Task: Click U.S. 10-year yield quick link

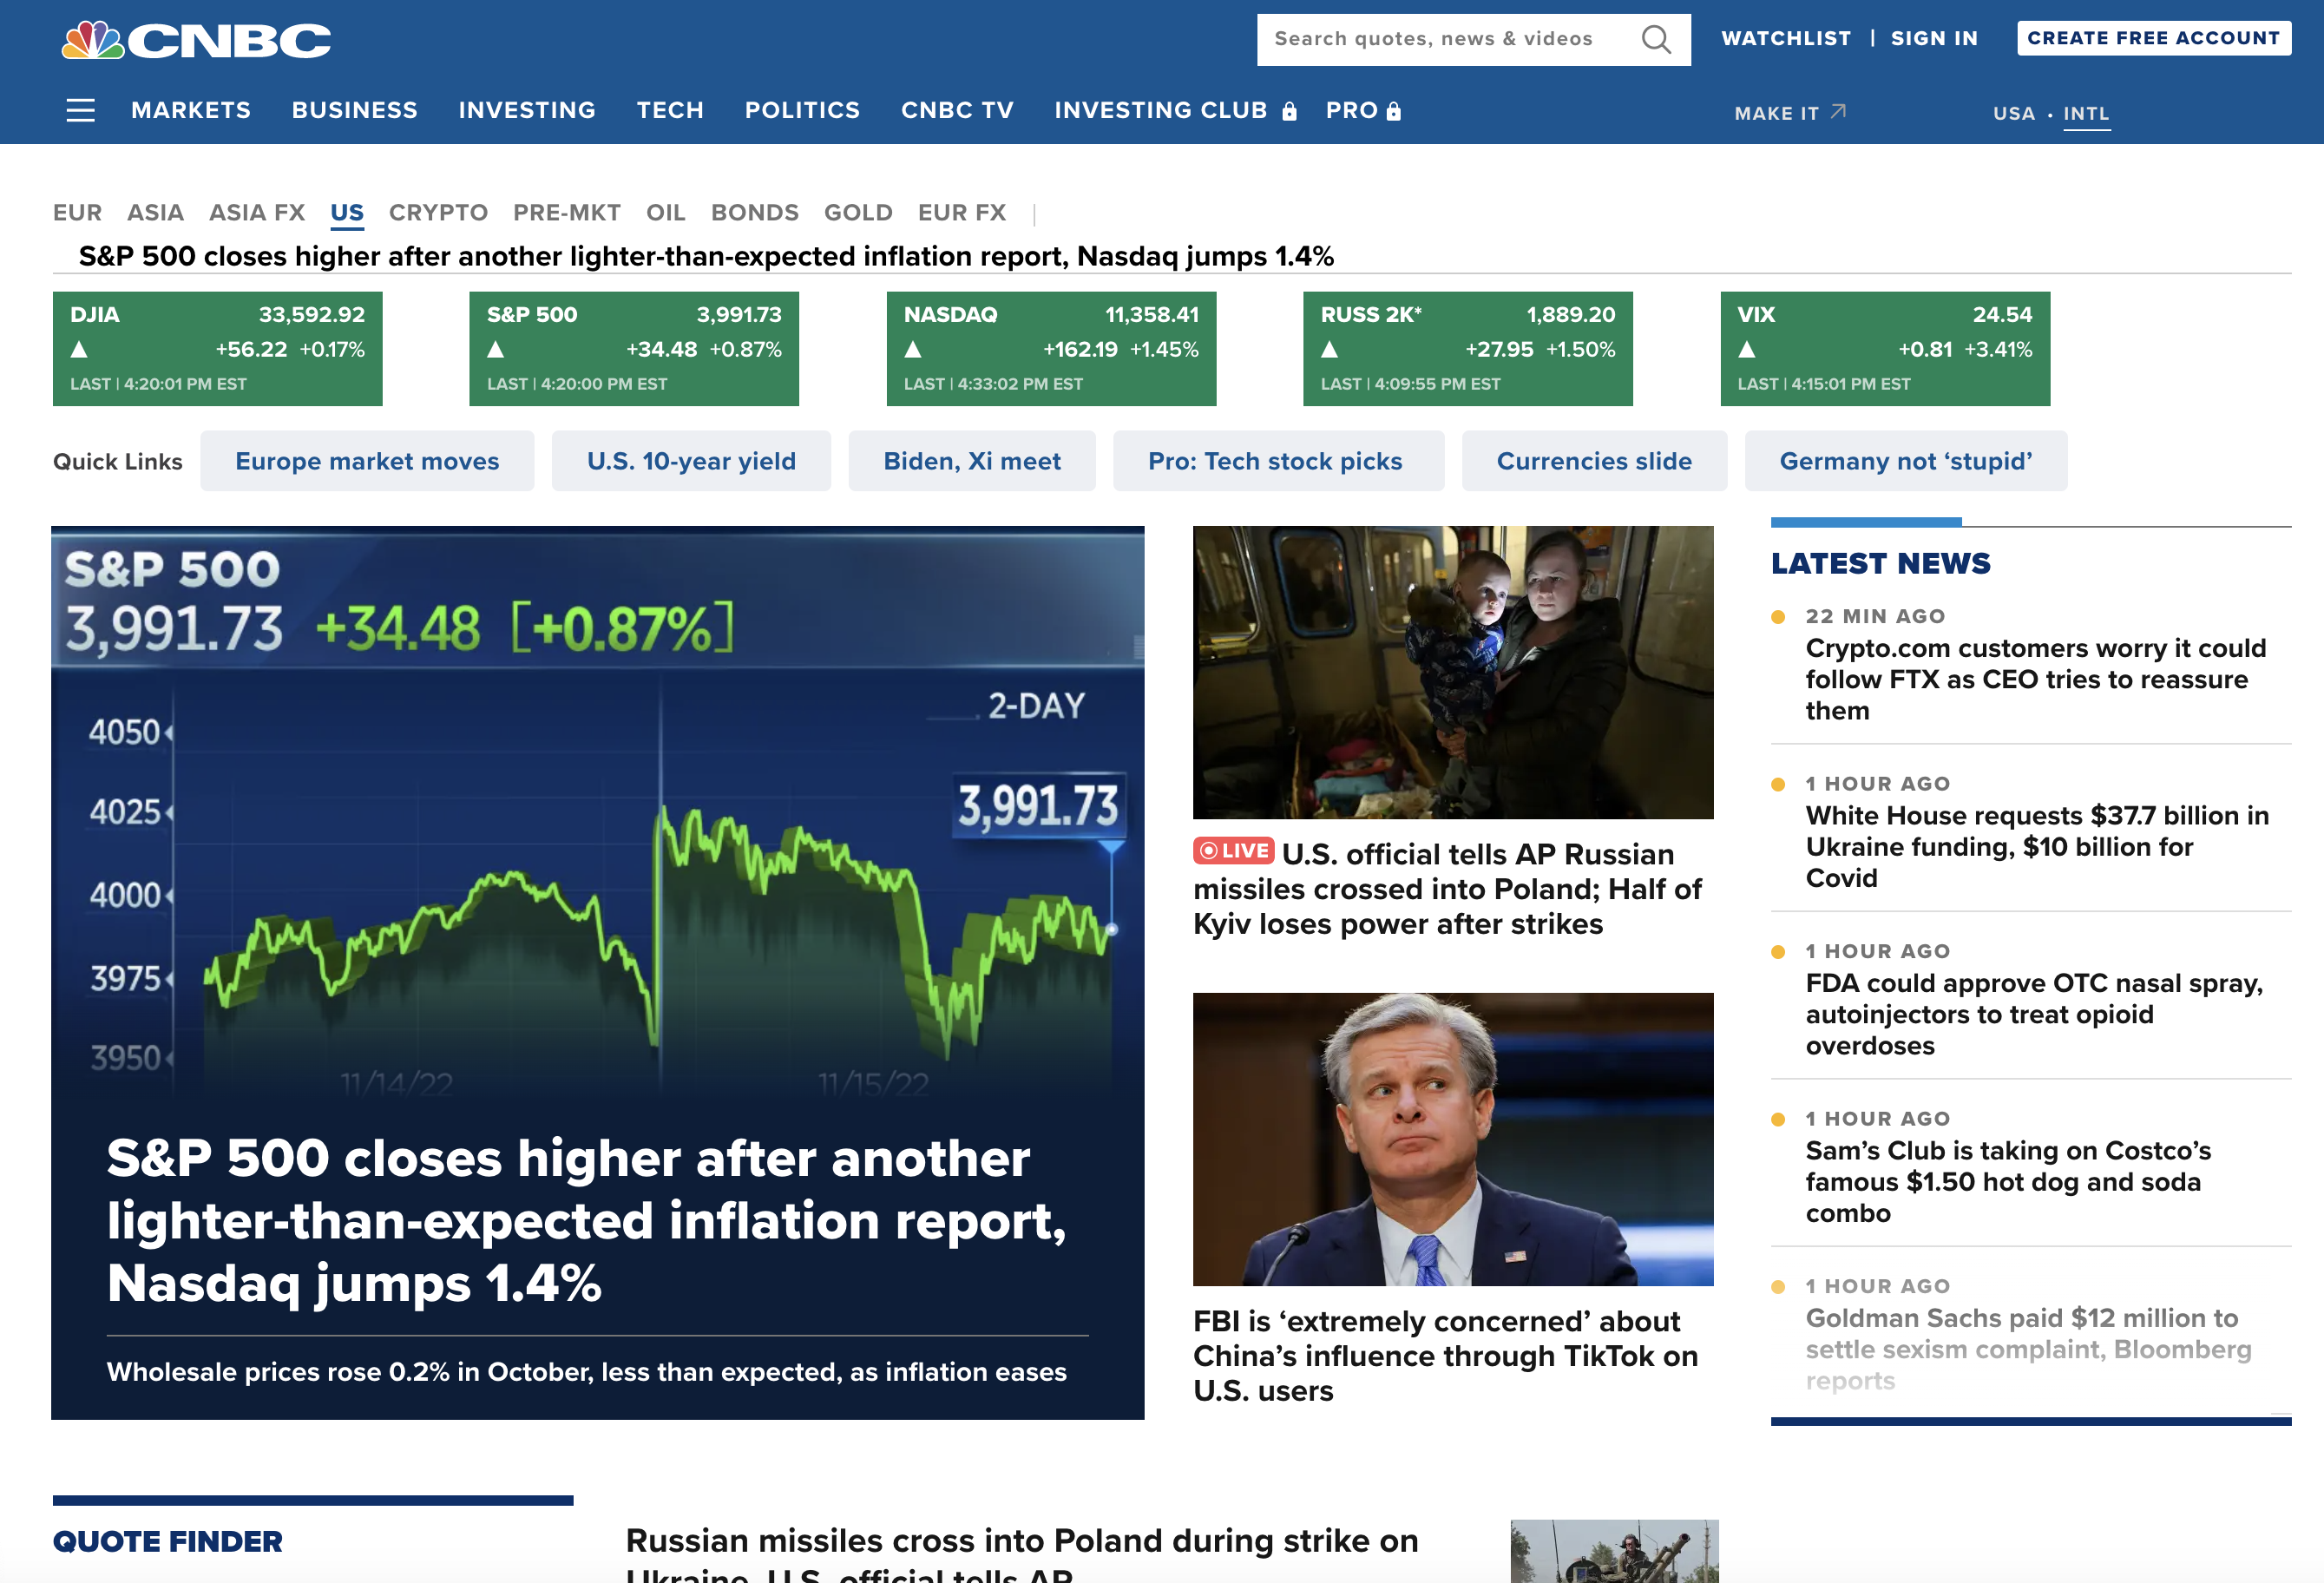Action: coord(691,461)
